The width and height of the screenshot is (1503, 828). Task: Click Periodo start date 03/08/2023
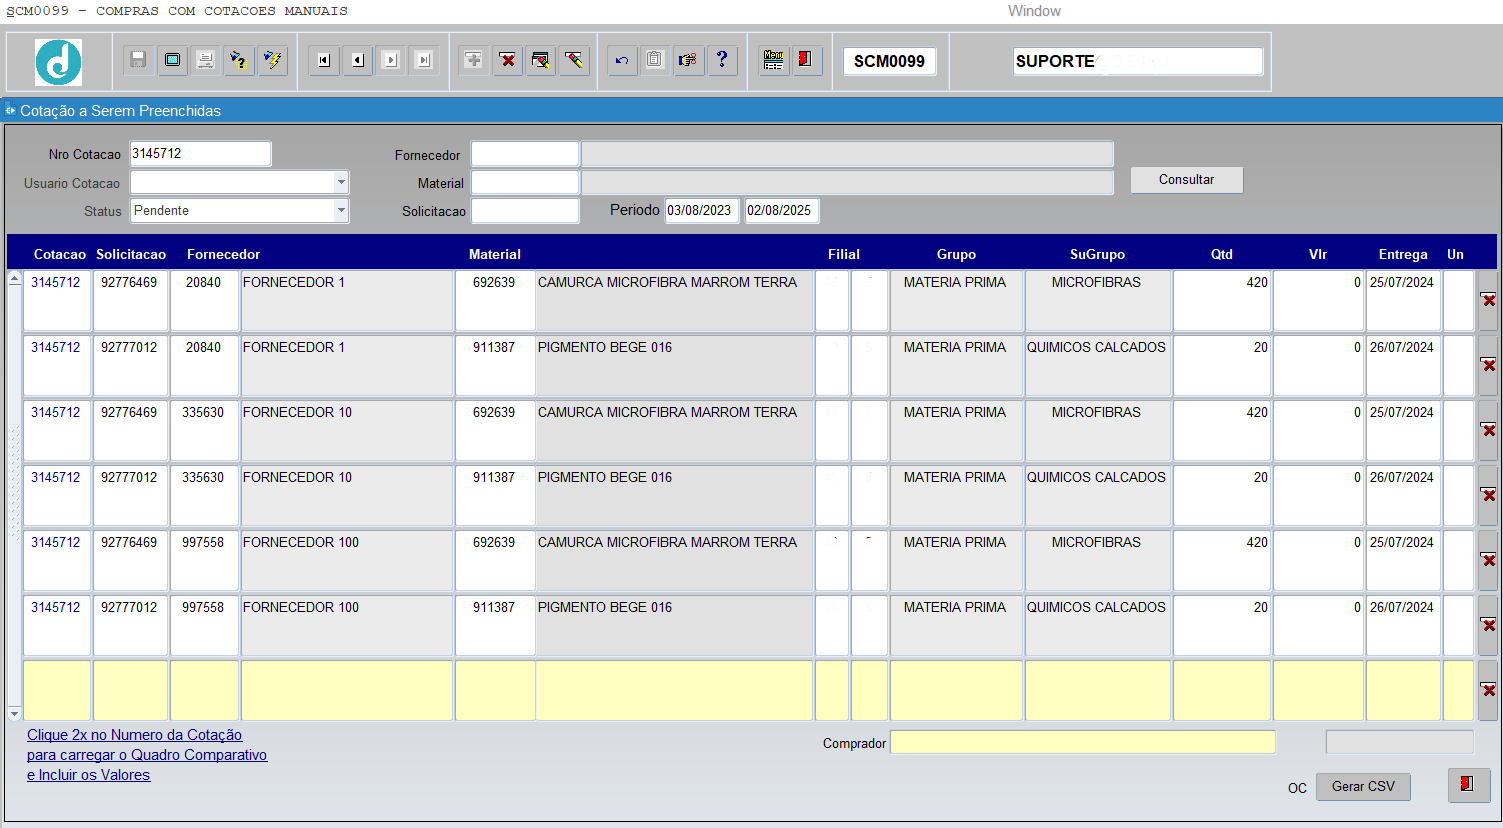(x=702, y=211)
